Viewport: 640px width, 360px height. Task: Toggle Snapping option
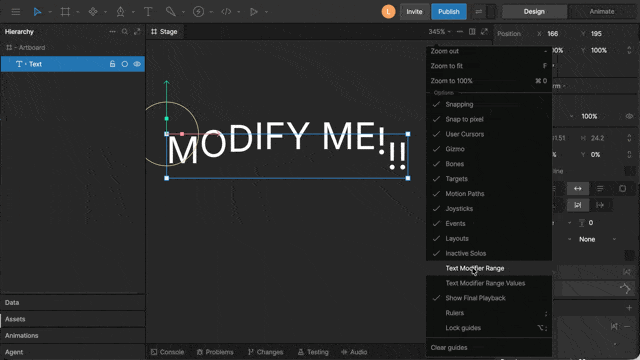[x=489, y=104]
